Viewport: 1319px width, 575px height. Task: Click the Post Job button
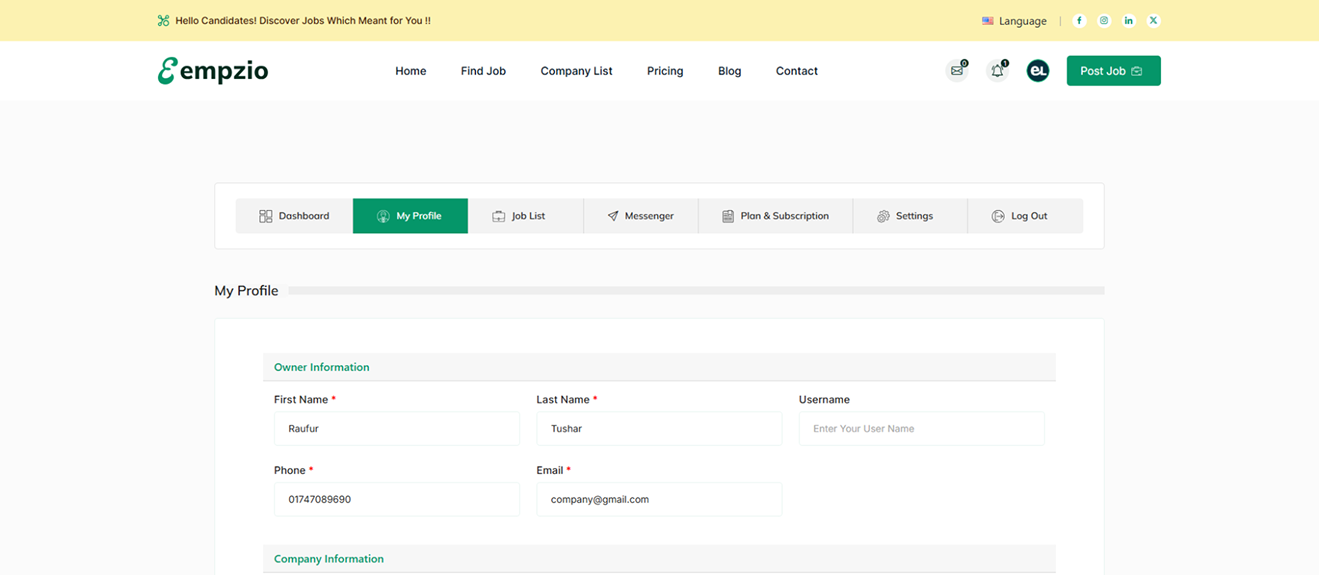pos(1114,71)
